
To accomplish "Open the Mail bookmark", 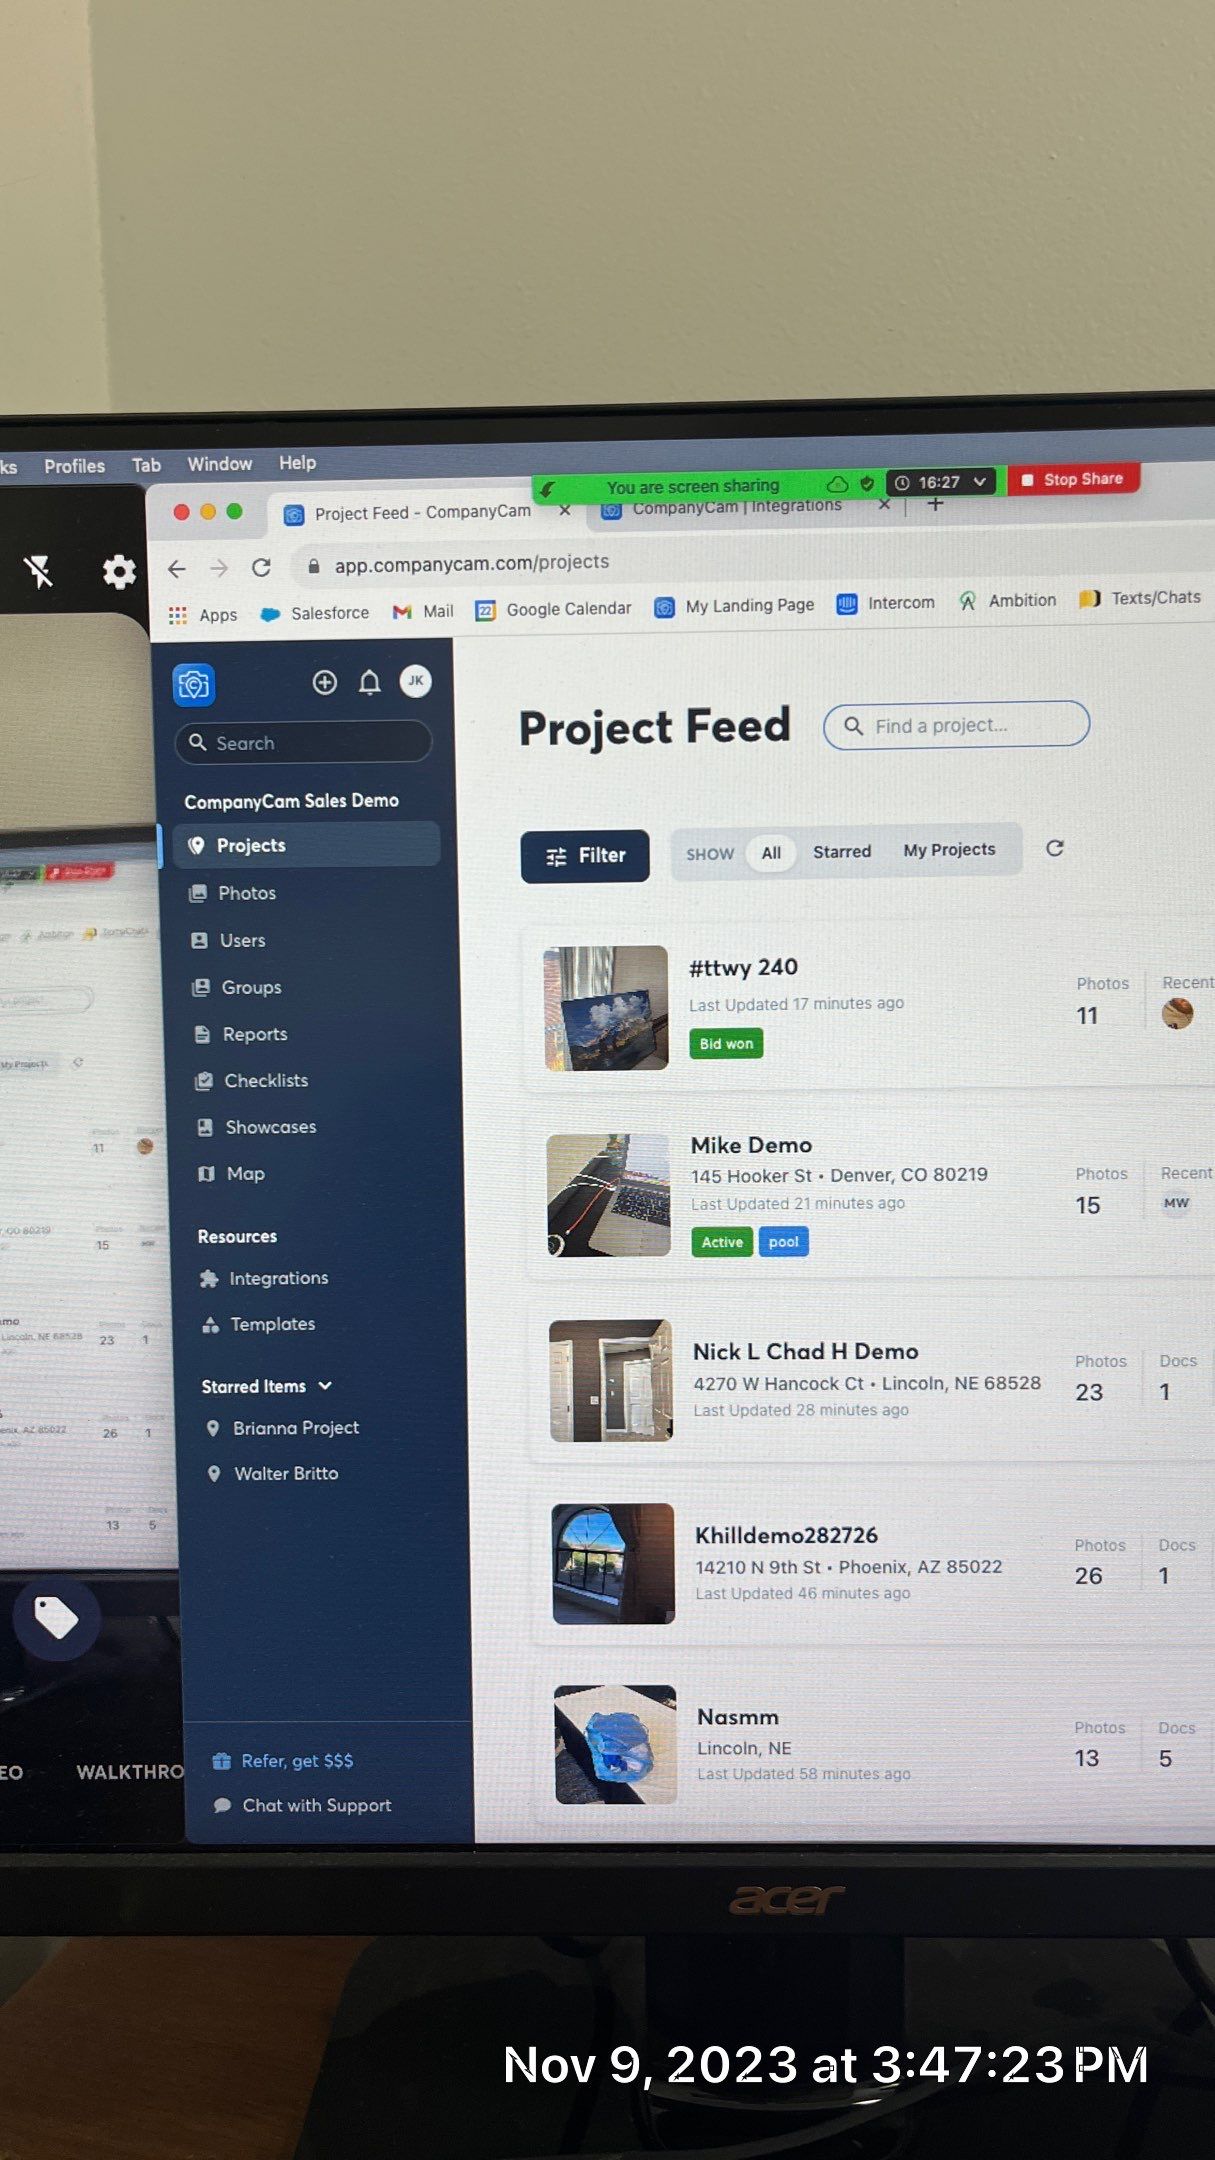I will [423, 611].
